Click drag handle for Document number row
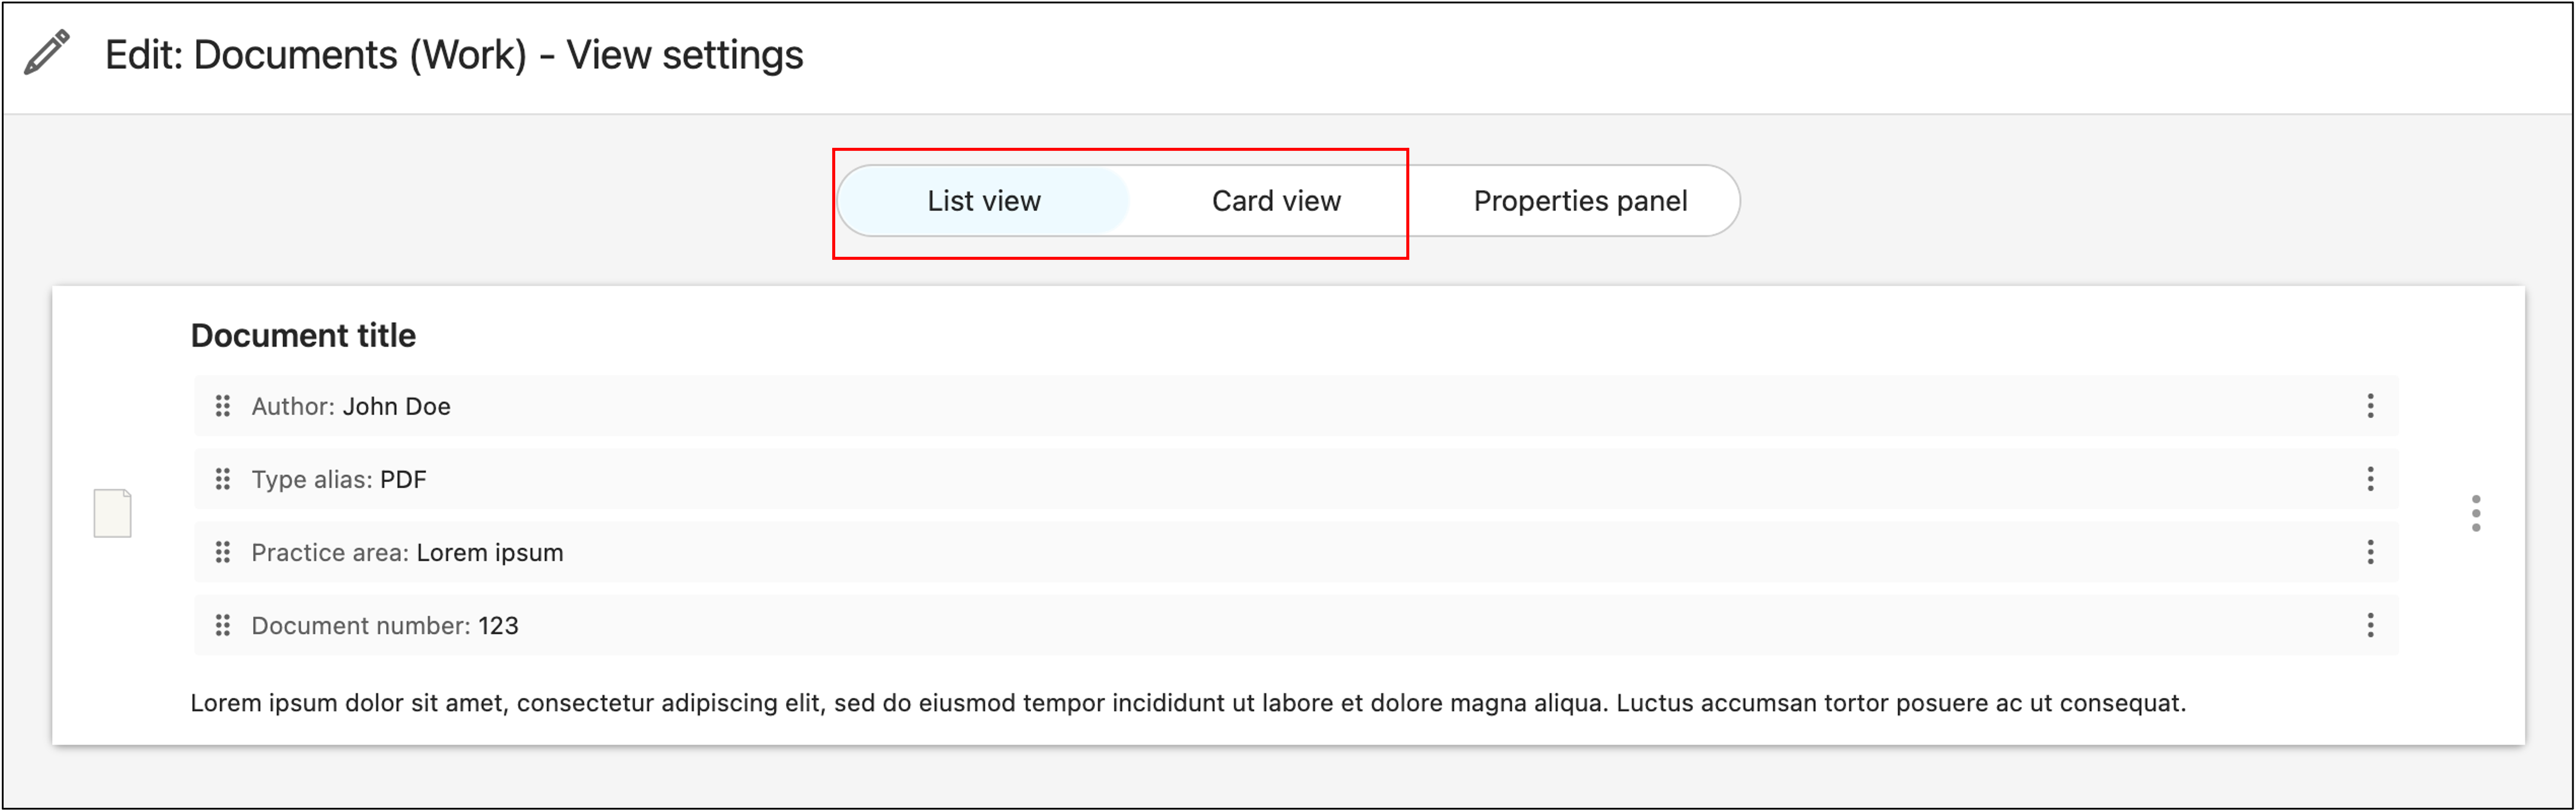The image size is (2576, 812). pyautogui.click(x=223, y=625)
